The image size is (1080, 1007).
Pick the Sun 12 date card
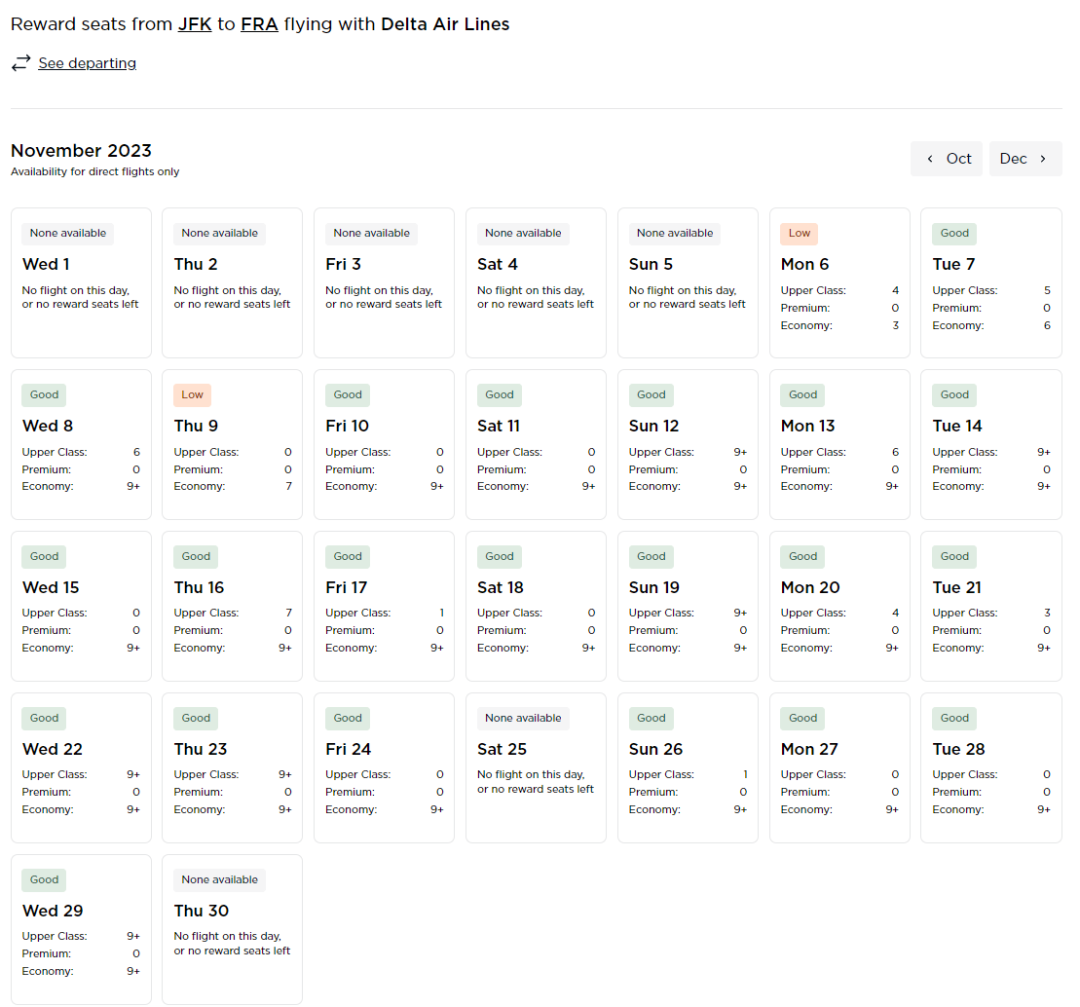coord(687,444)
